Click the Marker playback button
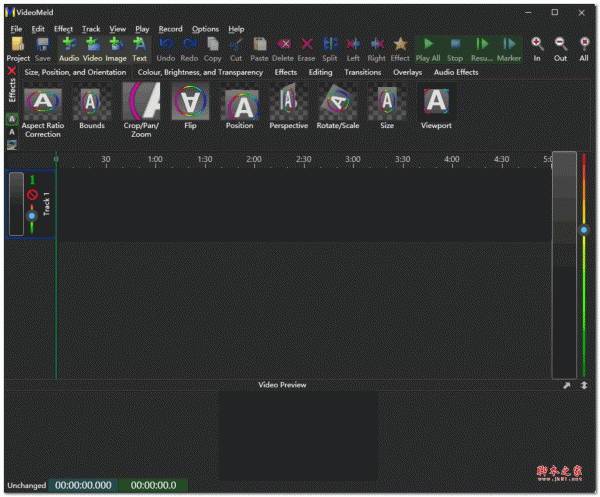 tap(509, 50)
